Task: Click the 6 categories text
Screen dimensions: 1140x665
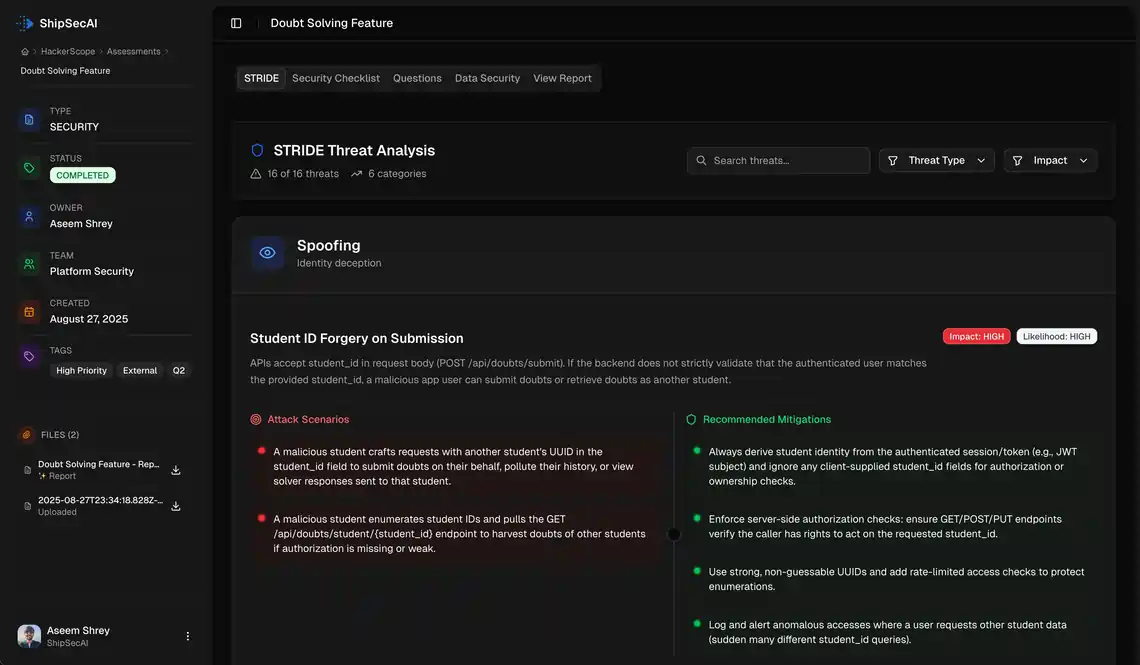Action: 397,174
